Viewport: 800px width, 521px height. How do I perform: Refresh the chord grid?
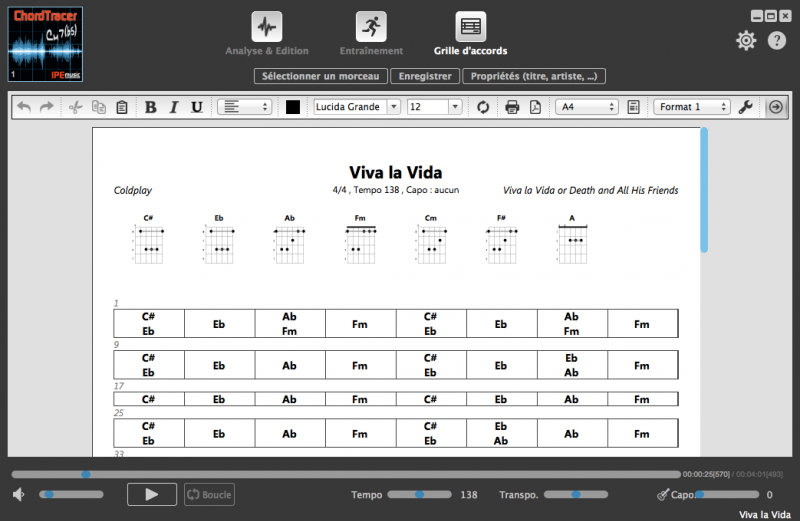click(x=483, y=107)
